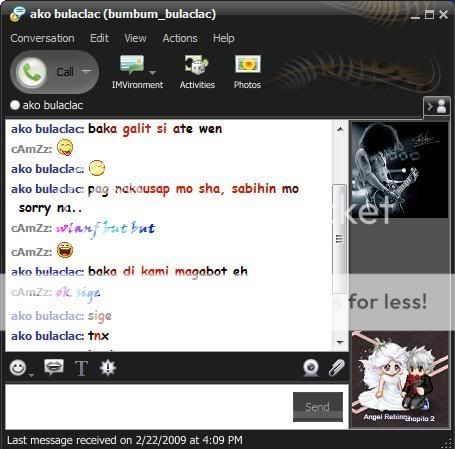Click the chat scrollbar thumb
Image resolution: width=455 pixels, height=449 pixels.
click(x=340, y=239)
